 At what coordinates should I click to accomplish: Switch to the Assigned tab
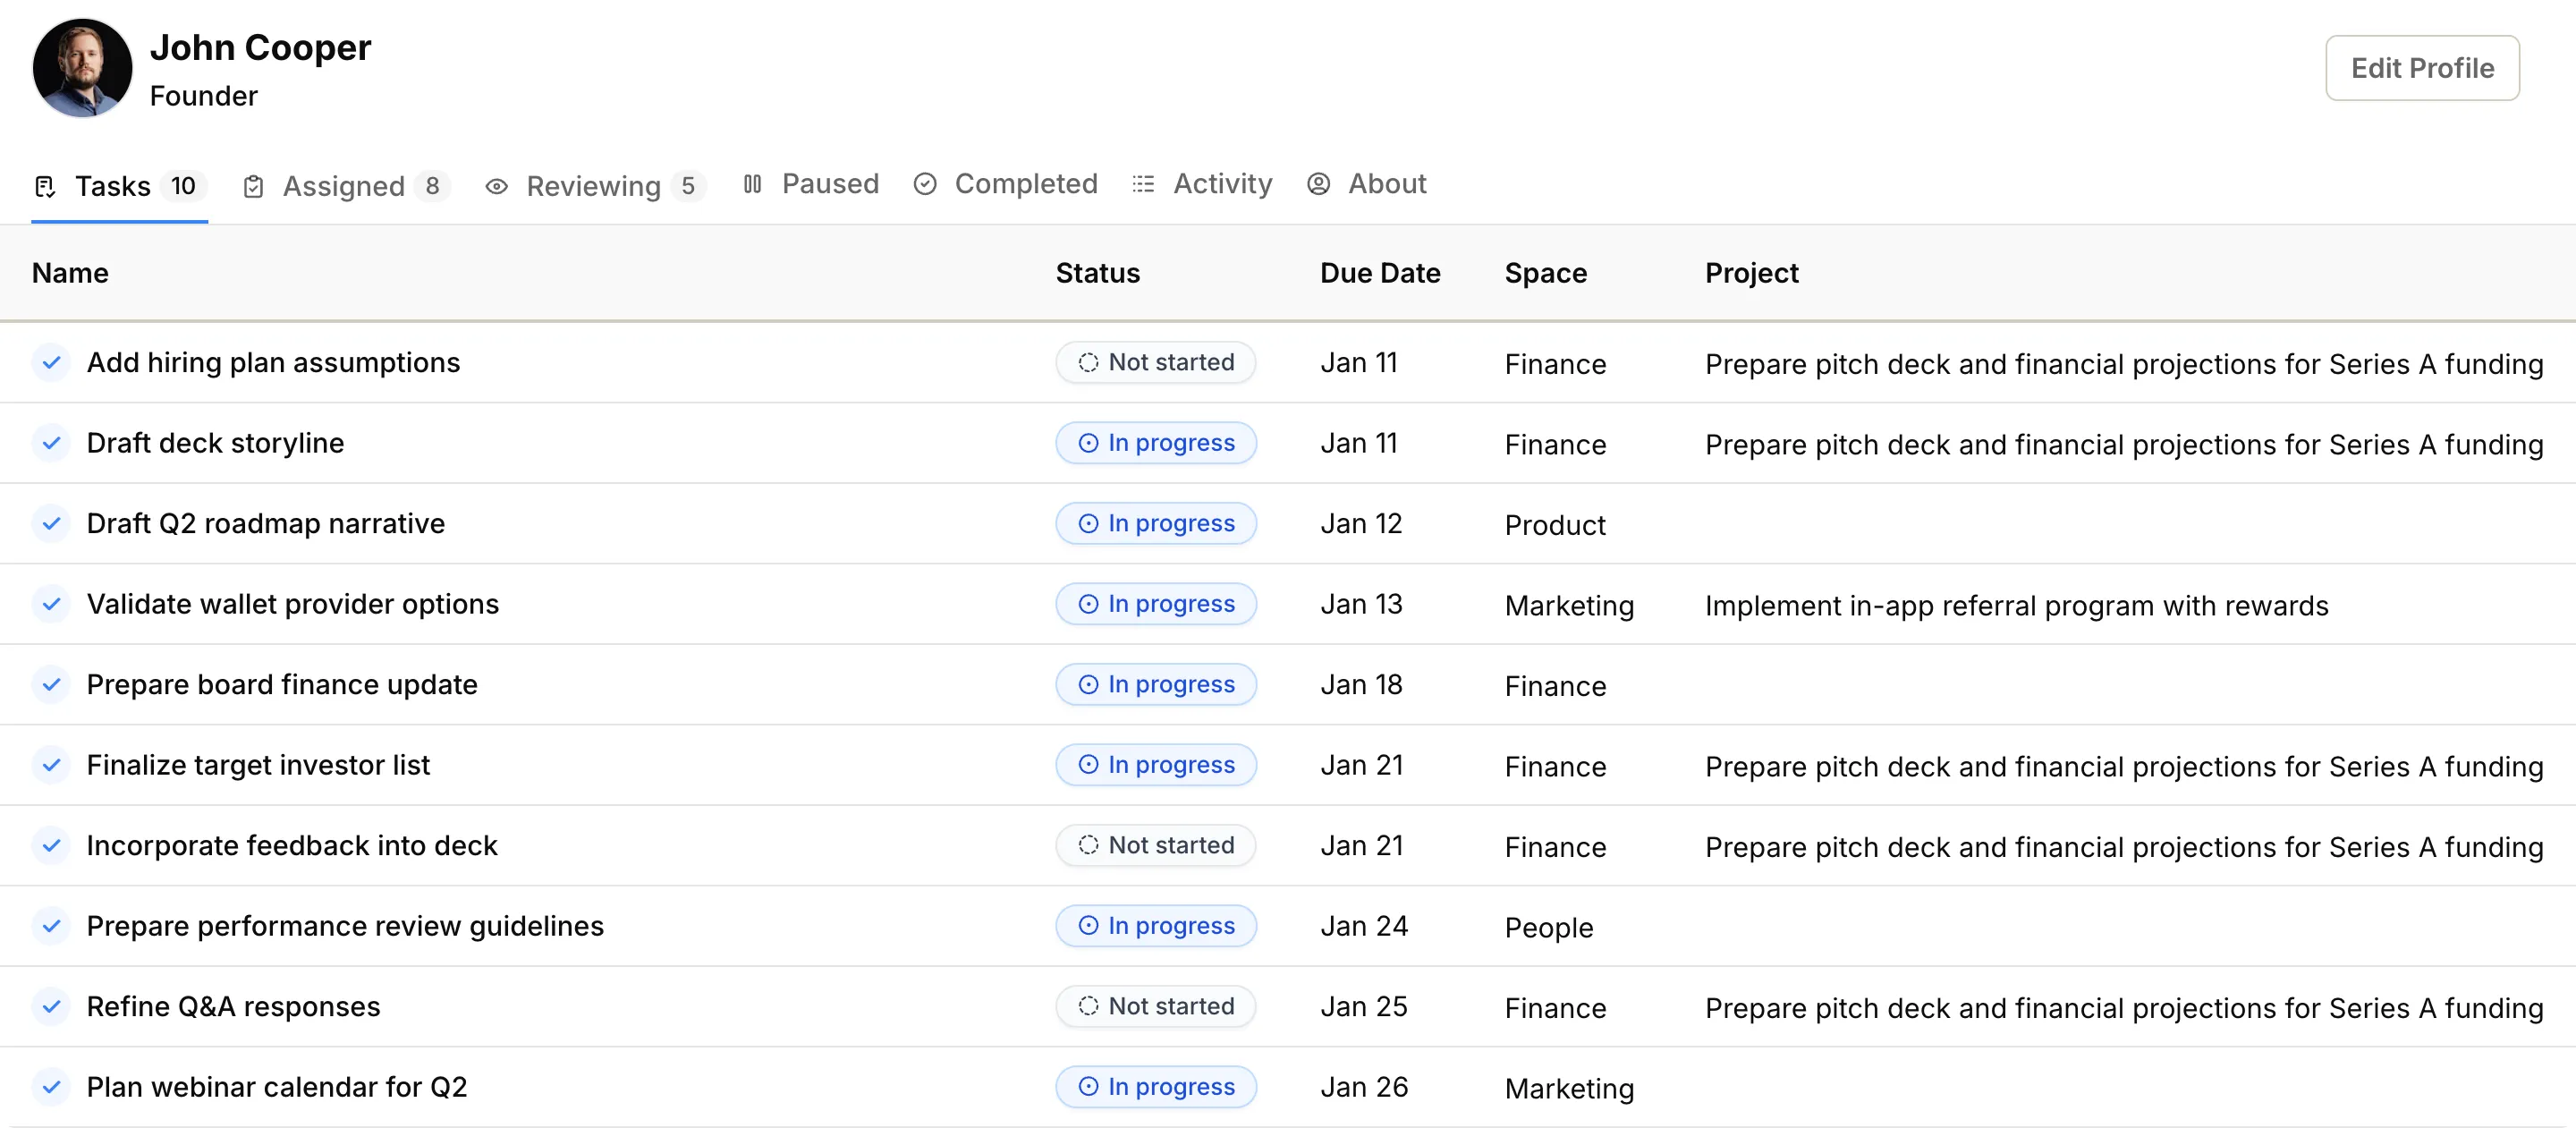coord(345,185)
